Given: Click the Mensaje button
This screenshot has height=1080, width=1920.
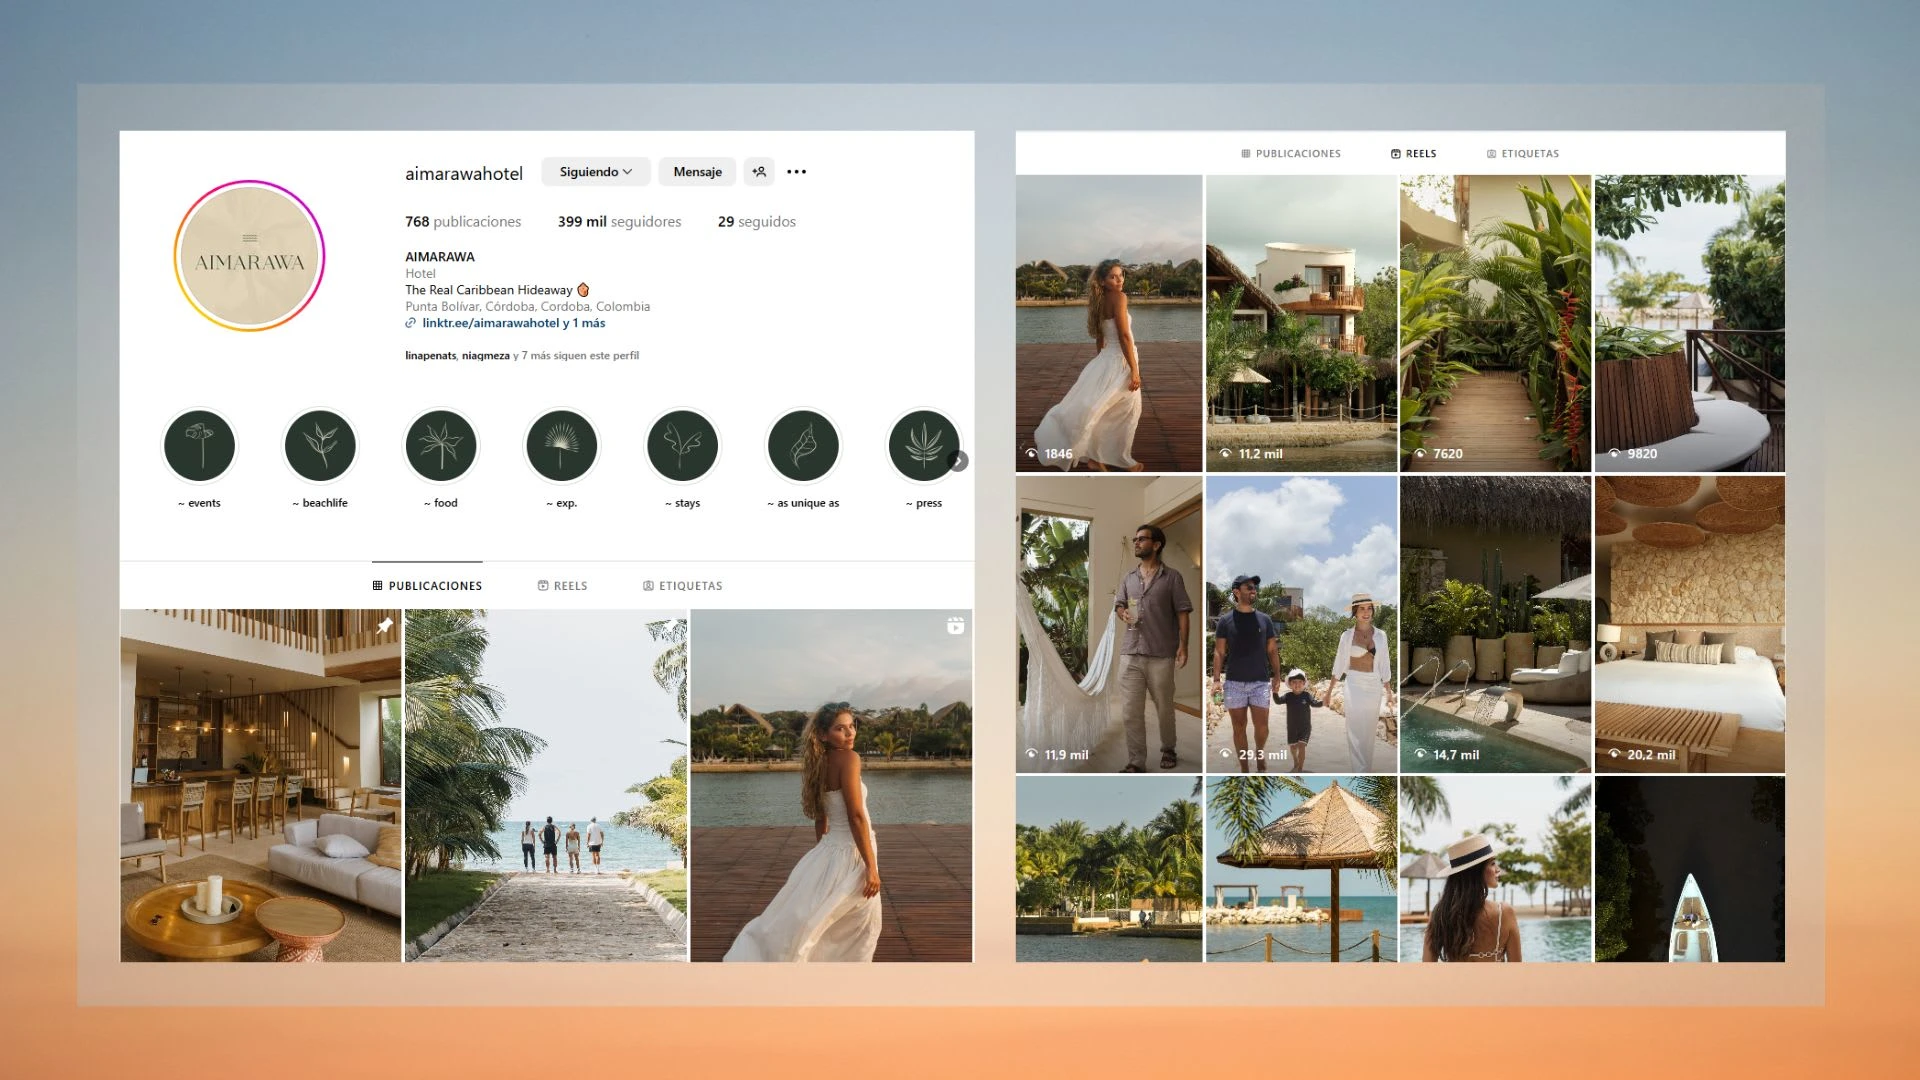Looking at the screenshot, I should [x=697, y=172].
